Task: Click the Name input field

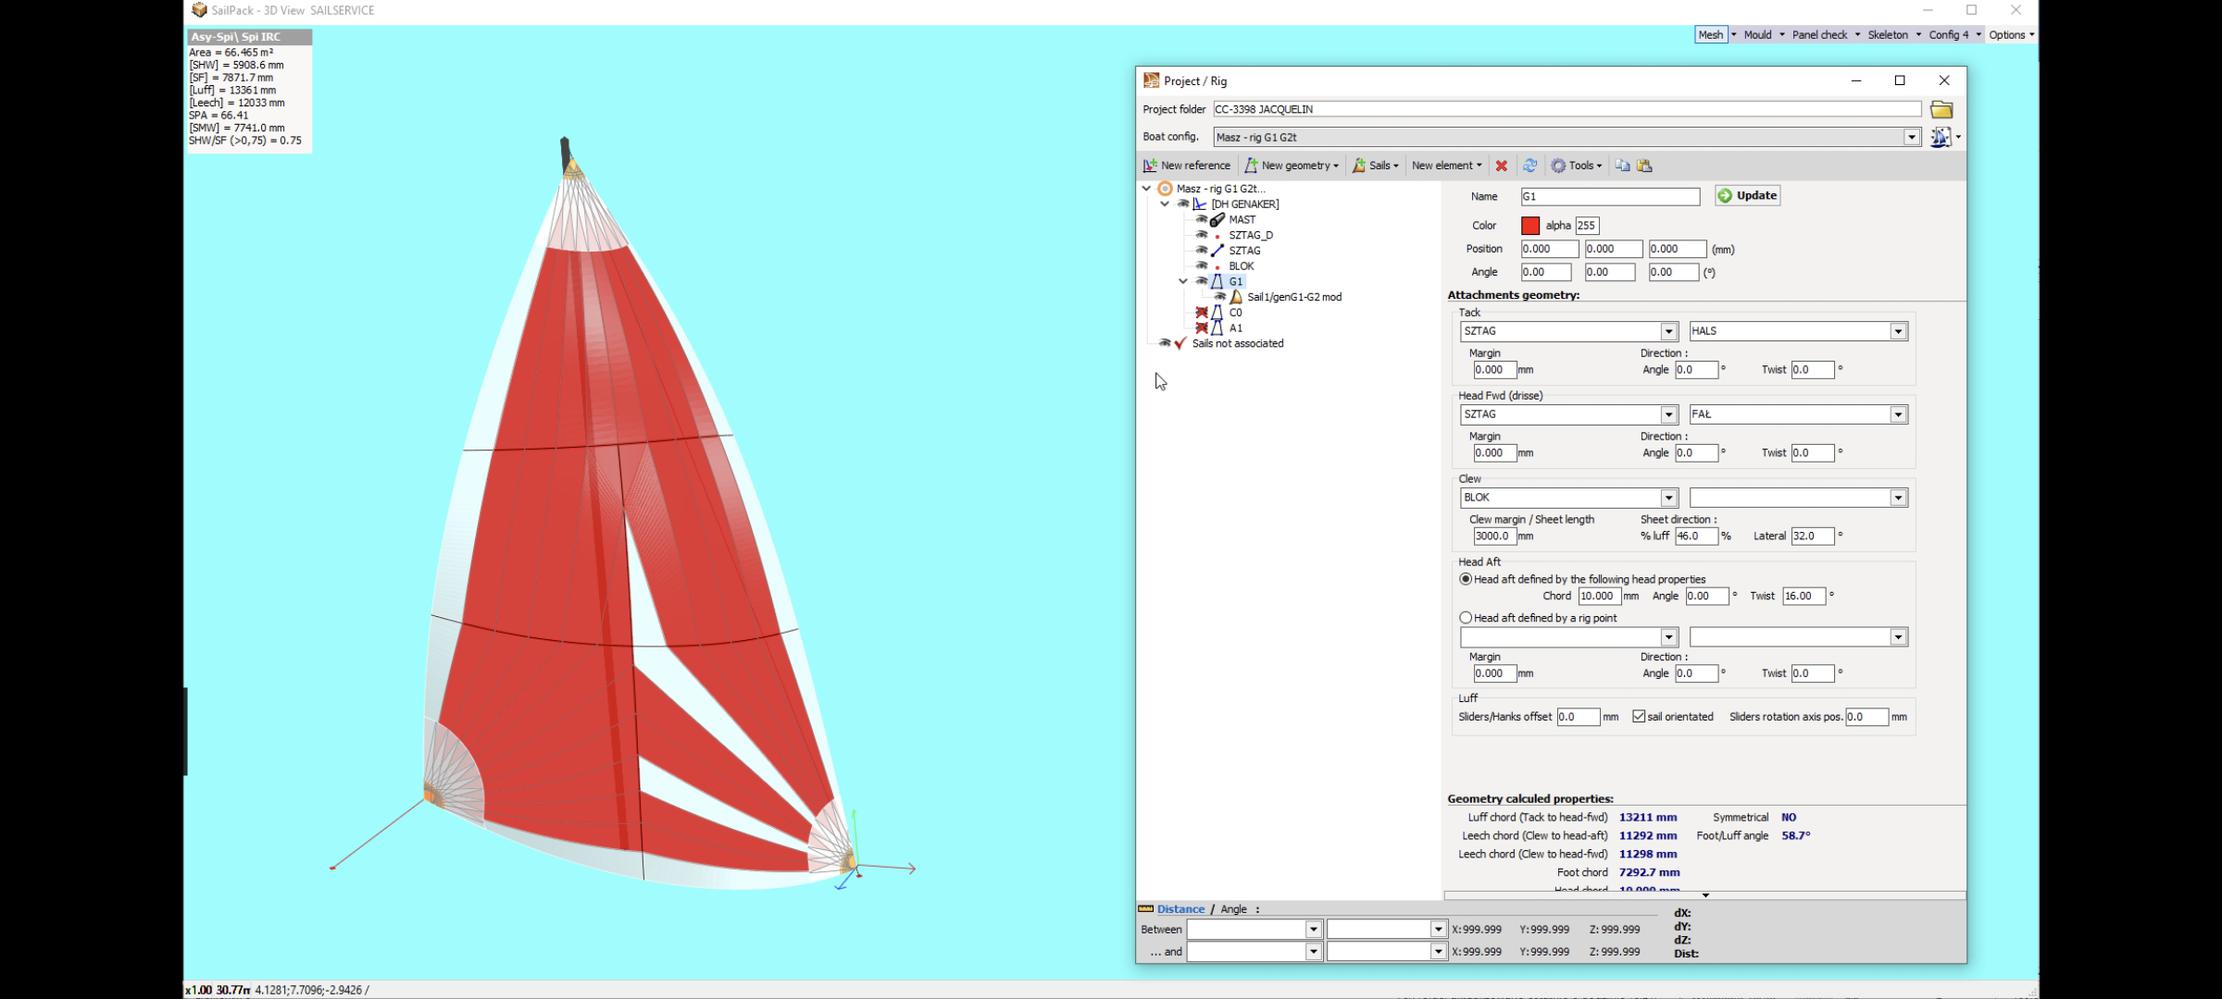Action: point(1609,197)
